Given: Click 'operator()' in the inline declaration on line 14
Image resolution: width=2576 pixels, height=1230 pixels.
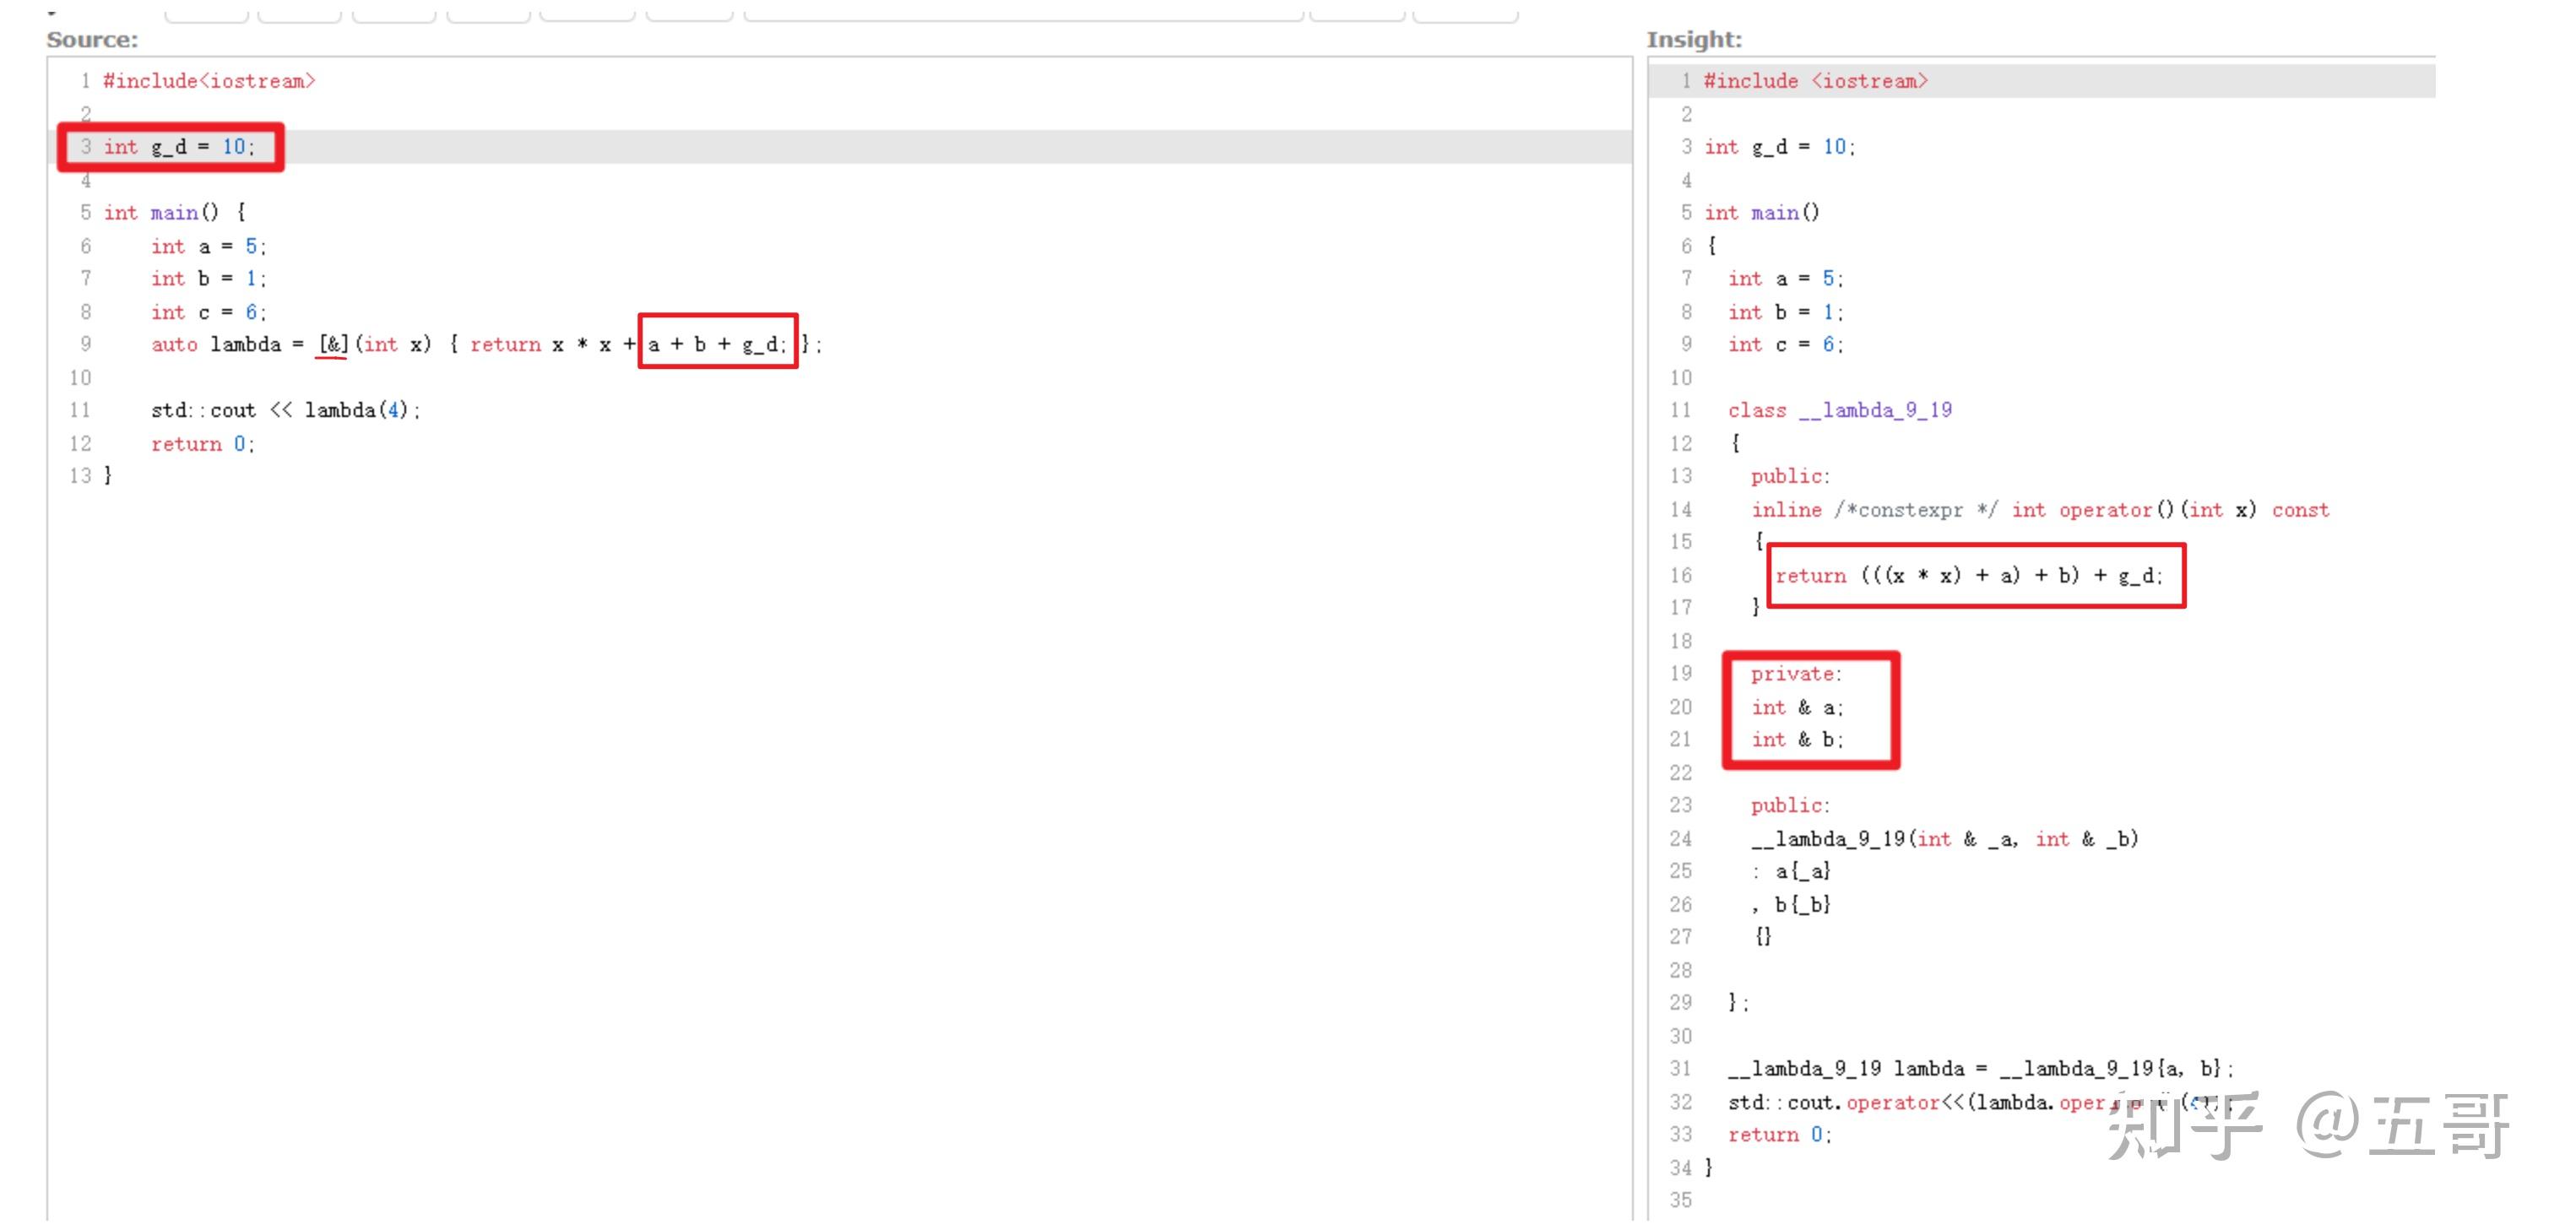Looking at the screenshot, I should click(x=2117, y=509).
